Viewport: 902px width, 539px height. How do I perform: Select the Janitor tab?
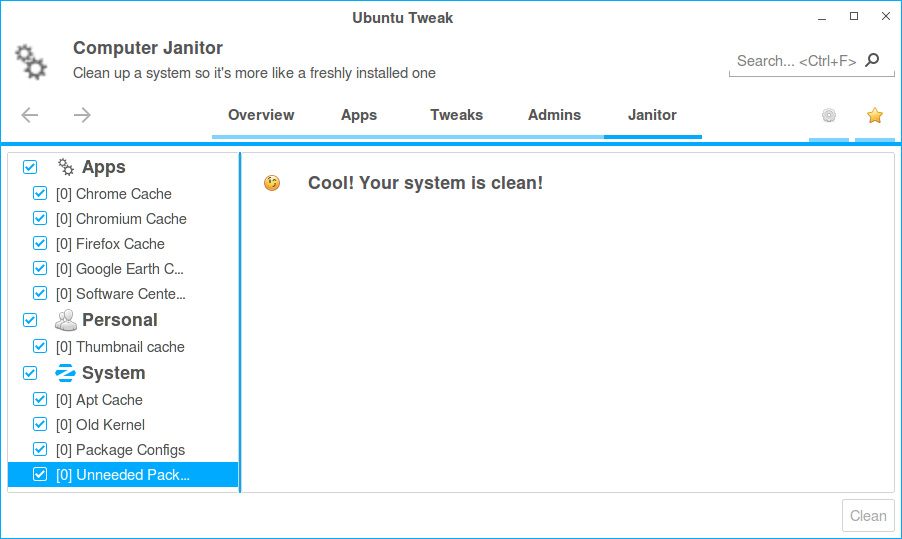pyautogui.click(x=652, y=115)
